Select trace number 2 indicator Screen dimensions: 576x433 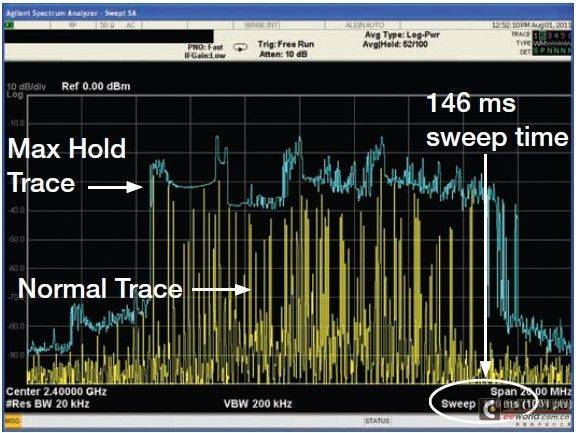543,35
